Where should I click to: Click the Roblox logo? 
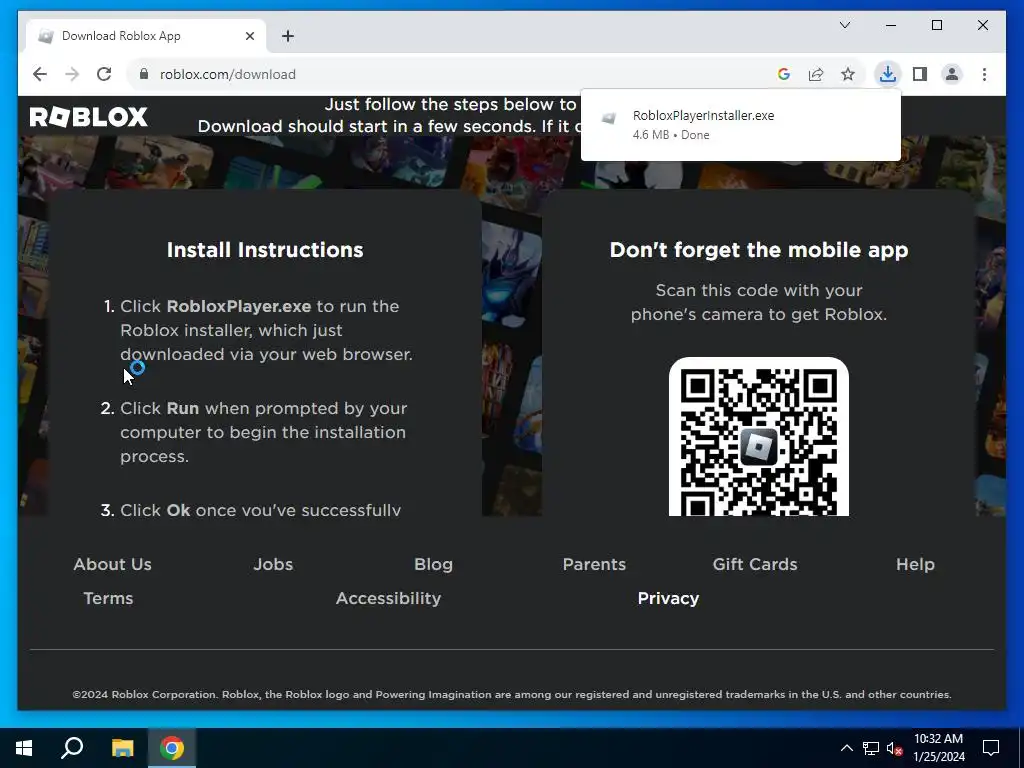89,117
